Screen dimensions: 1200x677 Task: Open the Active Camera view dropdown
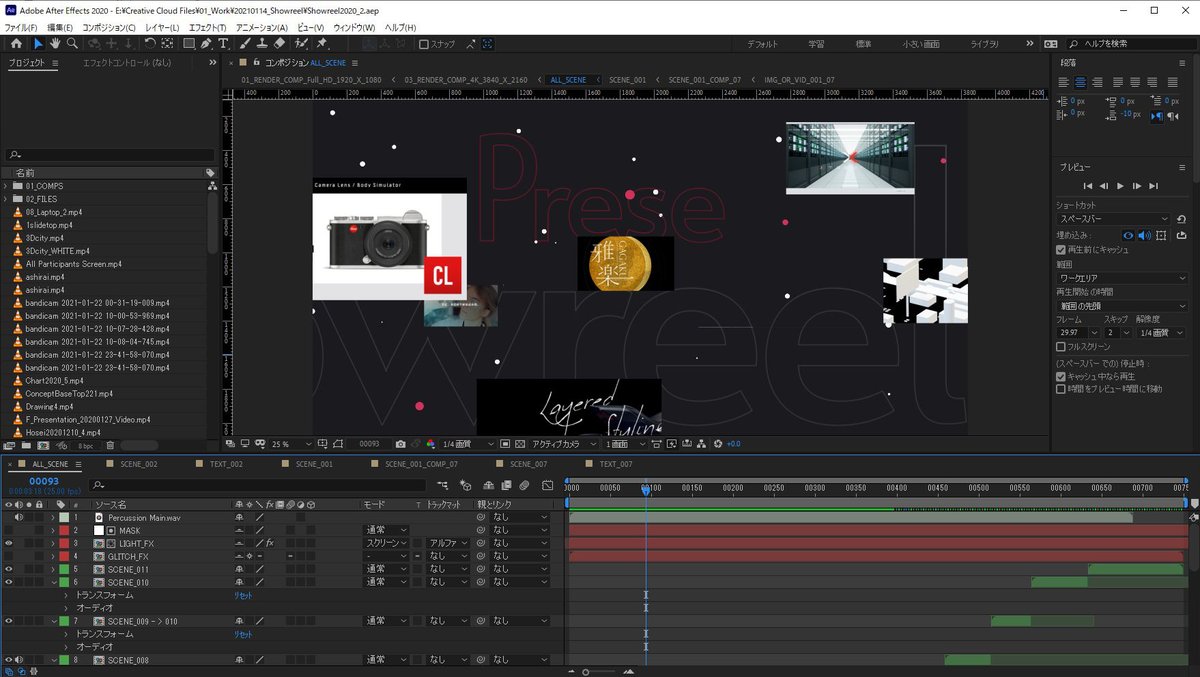[x=562, y=444]
